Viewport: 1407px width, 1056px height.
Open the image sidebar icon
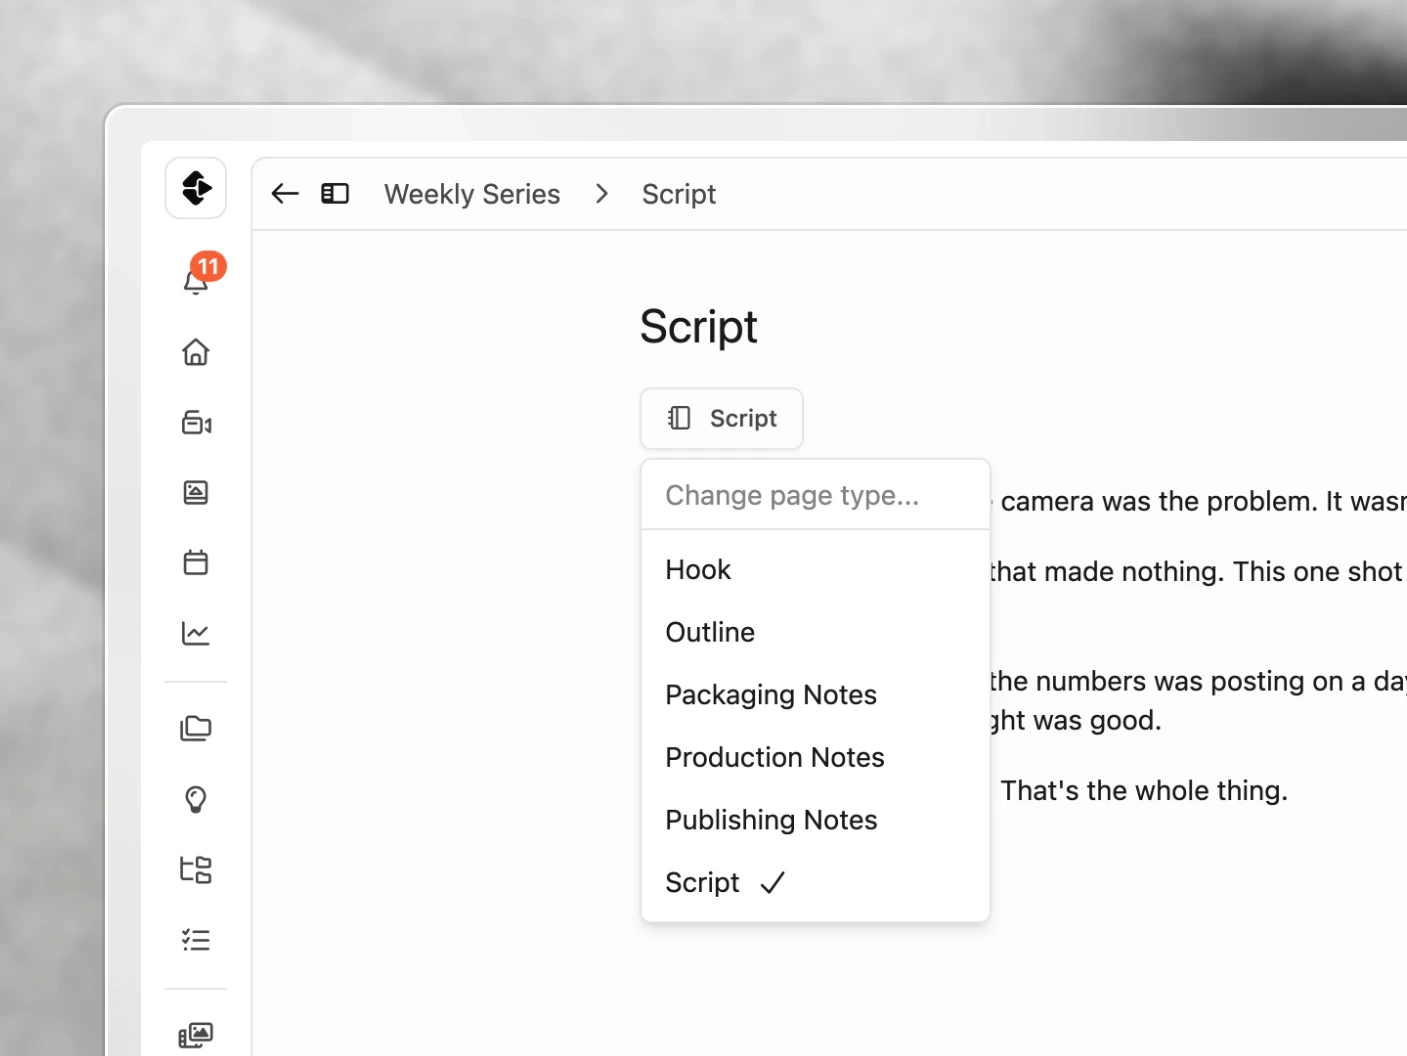(x=196, y=492)
